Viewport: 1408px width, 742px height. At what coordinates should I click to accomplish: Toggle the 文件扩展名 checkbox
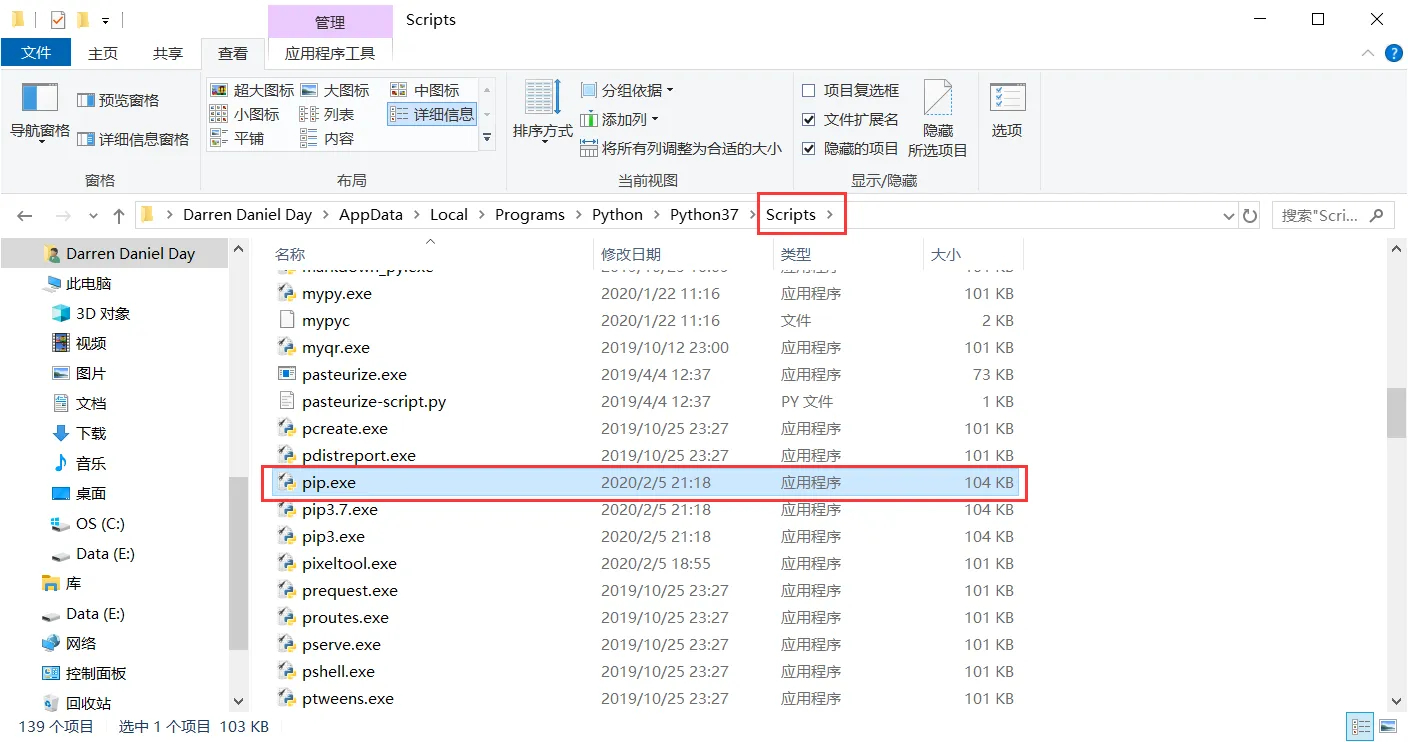[809, 119]
